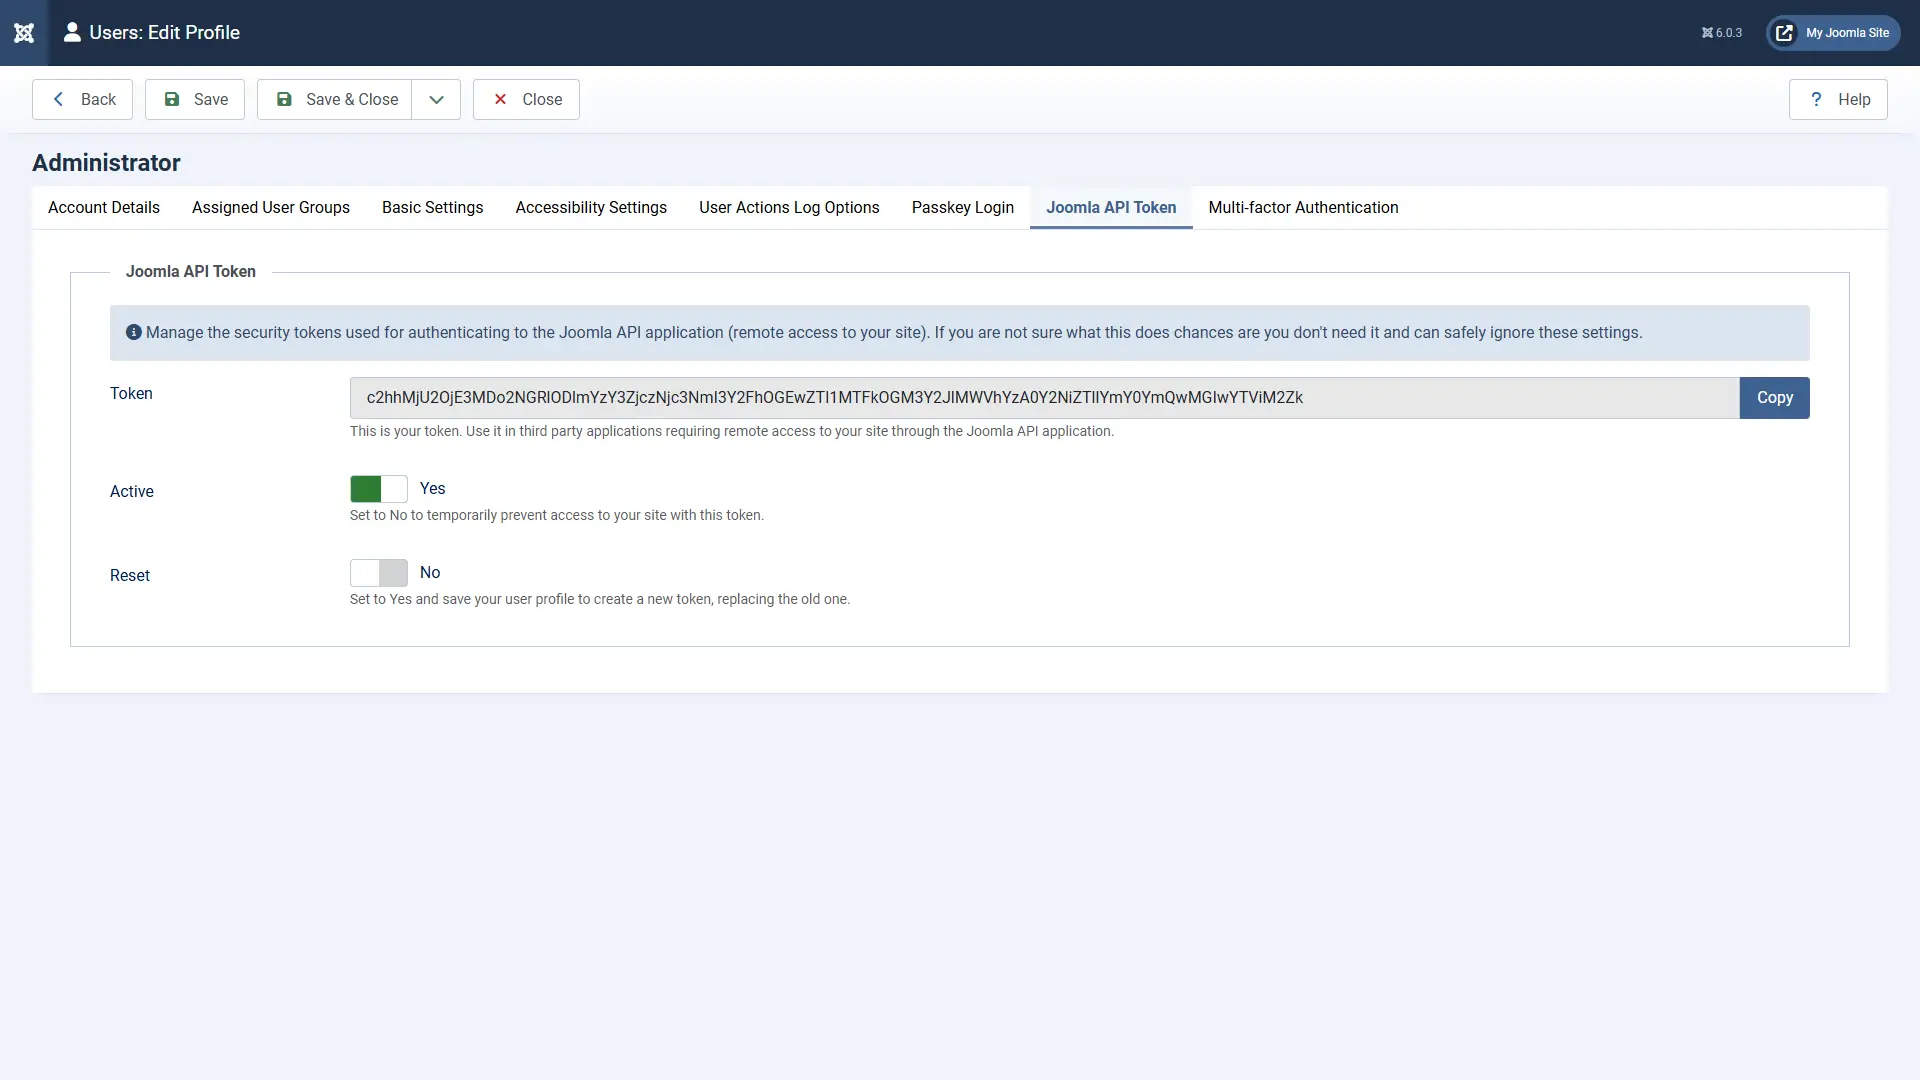Expand the Save & Close dropdown arrow
The width and height of the screenshot is (1920, 1080).
(x=436, y=99)
